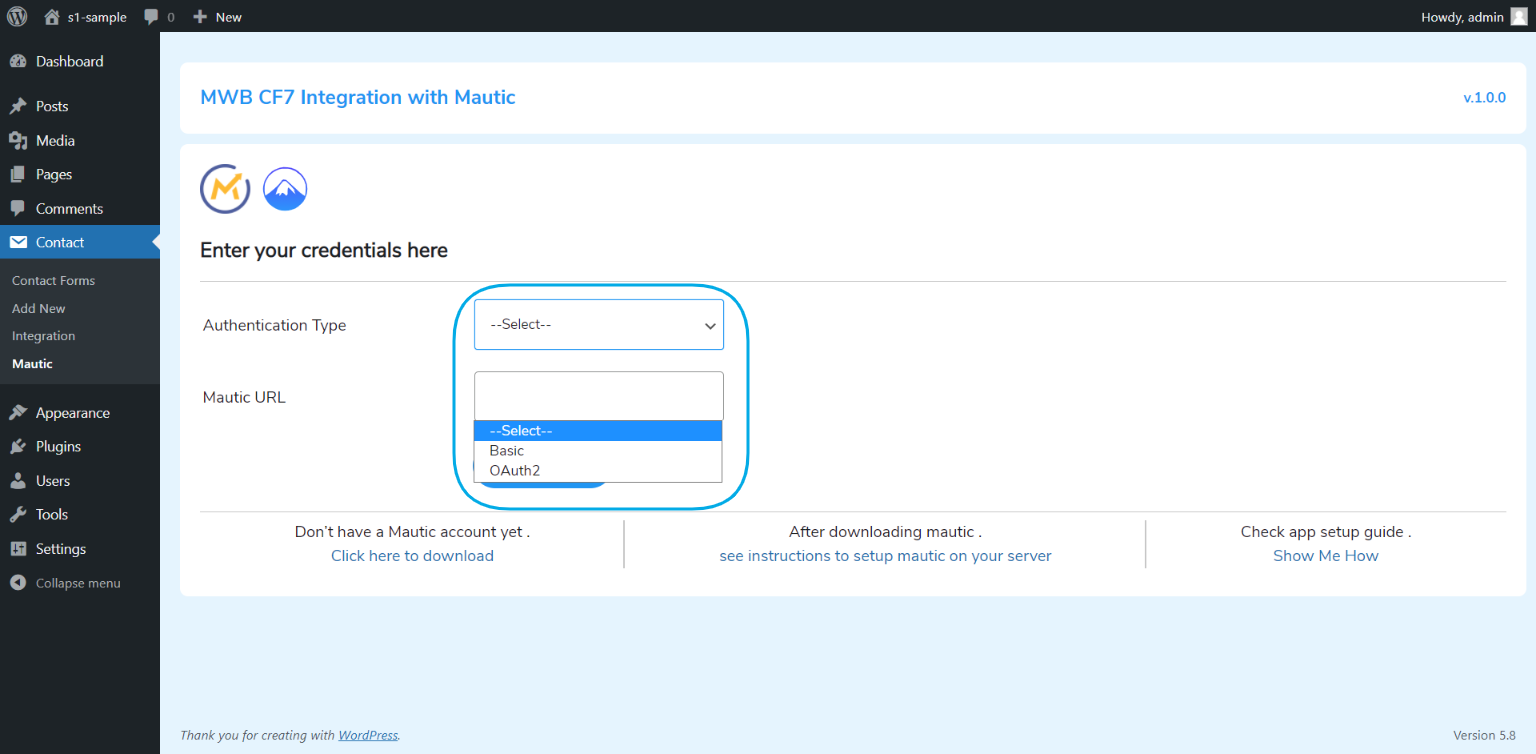
Task: Open instructions to setup mautic link
Action: click(x=885, y=556)
